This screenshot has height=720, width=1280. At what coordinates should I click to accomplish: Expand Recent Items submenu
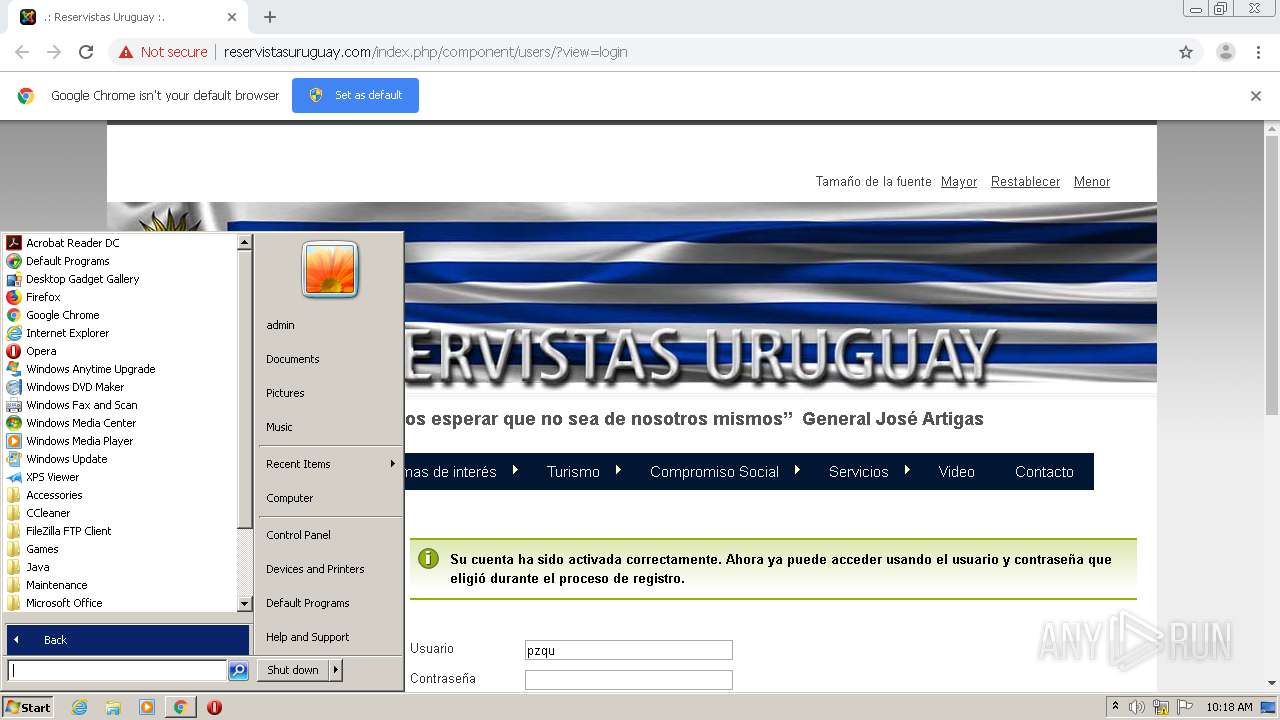click(x=330, y=464)
